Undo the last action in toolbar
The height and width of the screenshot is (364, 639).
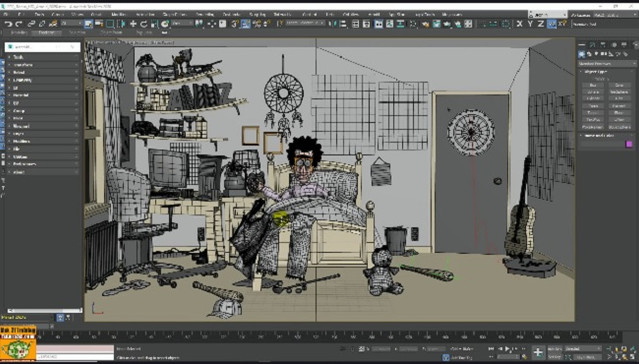click(x=8, y=24)
